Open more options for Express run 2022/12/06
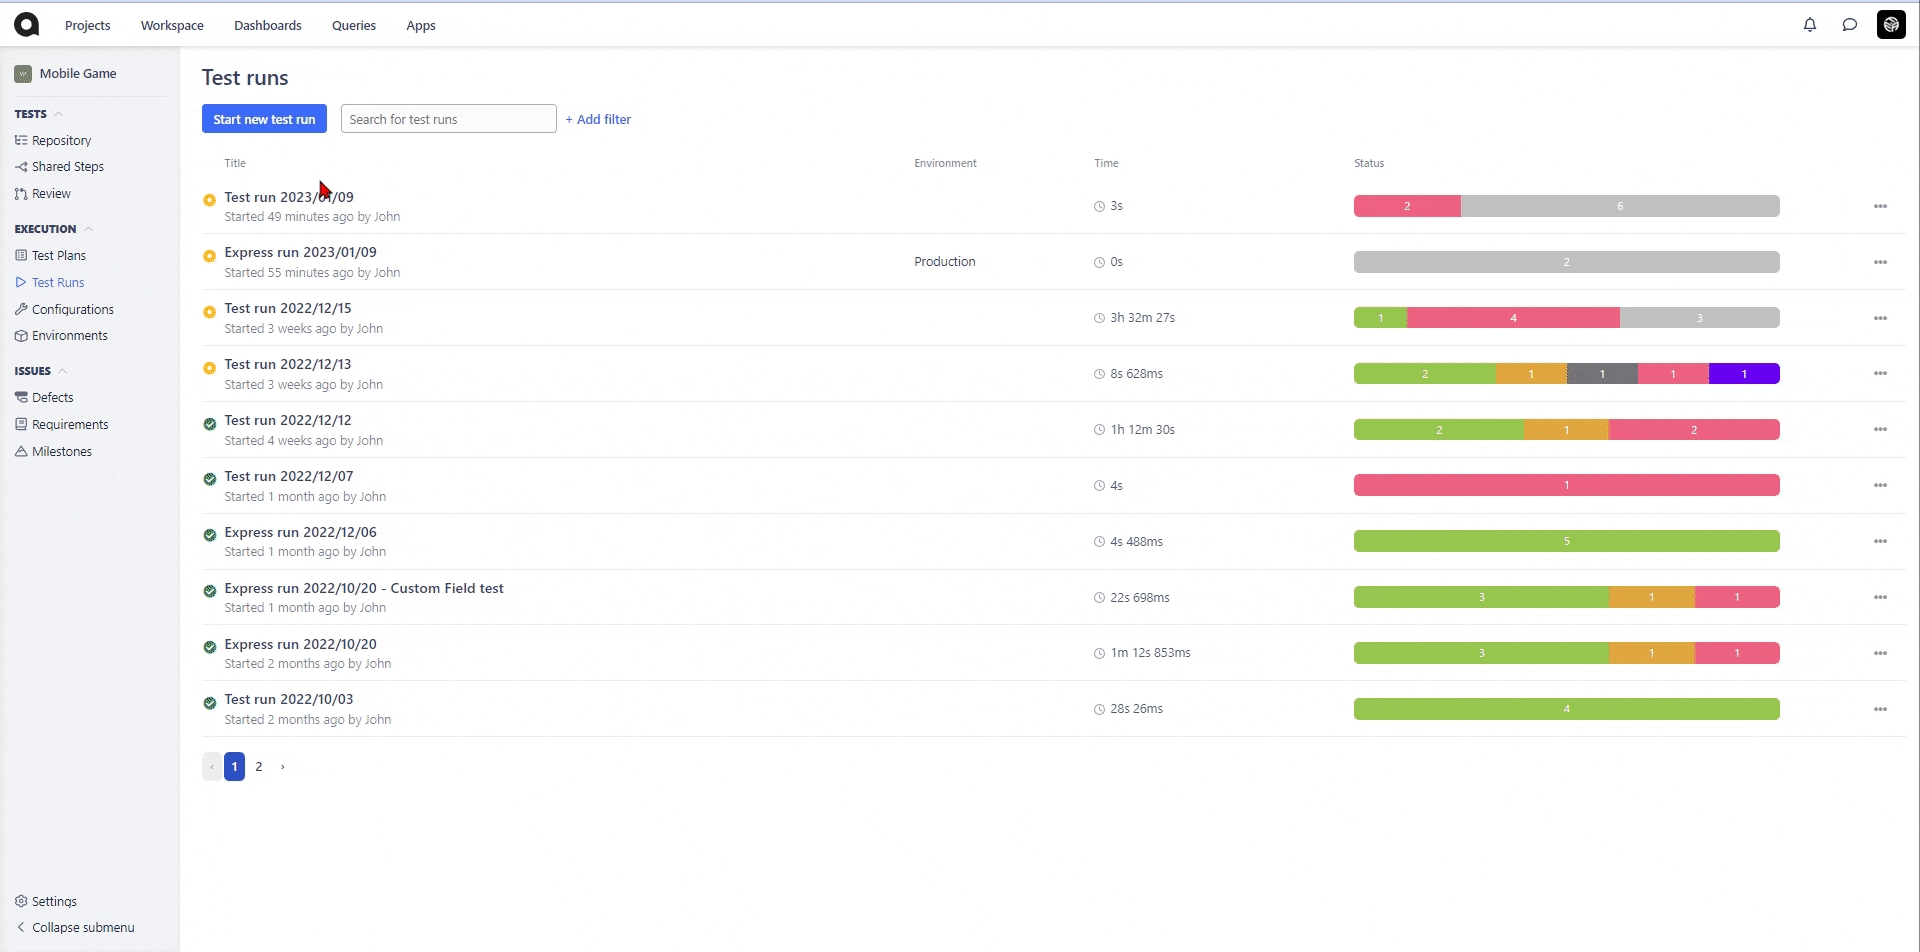The width and height of the screenshot is (1920, 952). (1880, 541)
